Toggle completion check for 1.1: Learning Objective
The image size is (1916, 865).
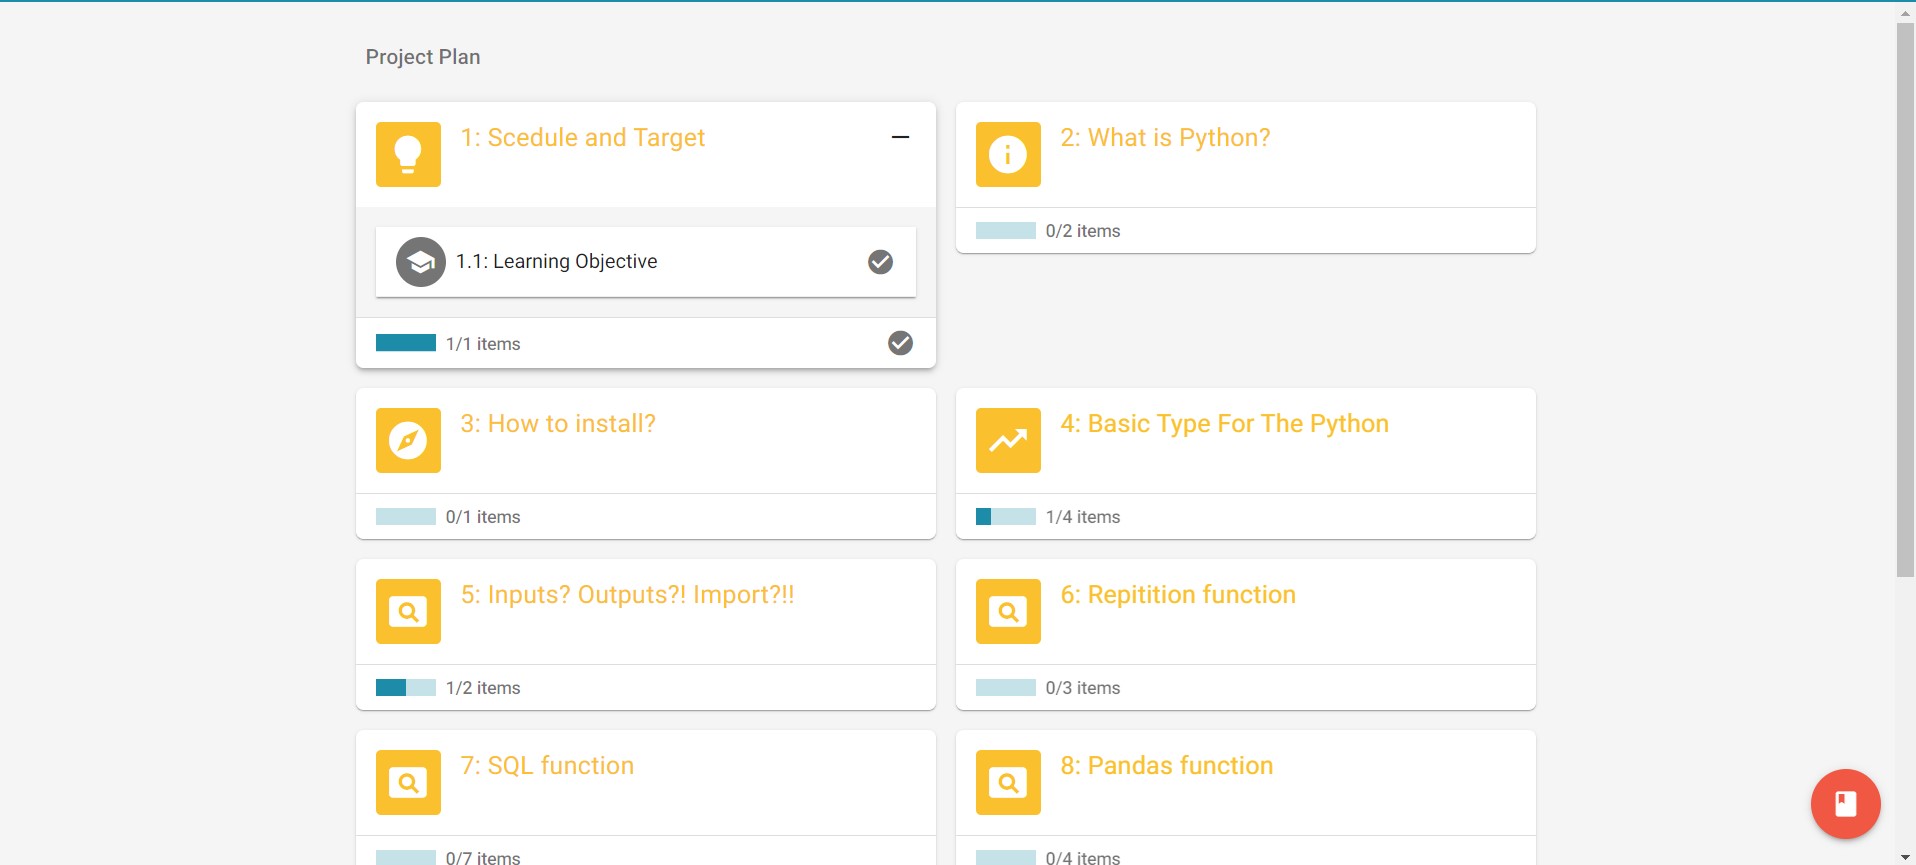880,262
